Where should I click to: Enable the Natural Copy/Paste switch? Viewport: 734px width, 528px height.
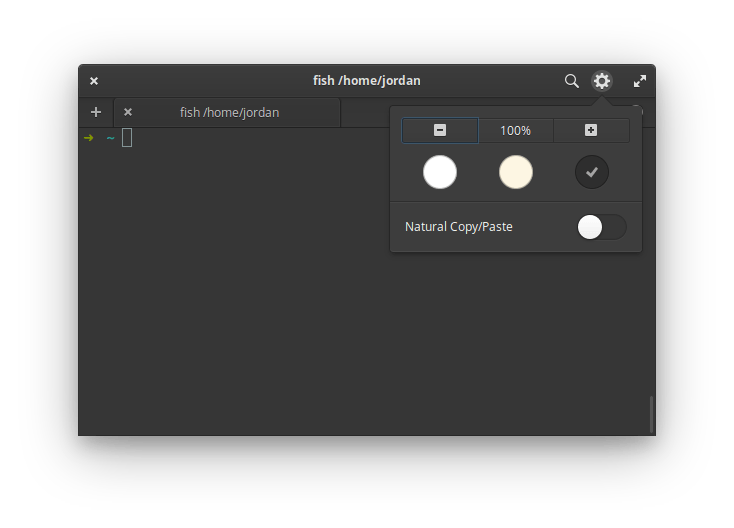[602, 227]
